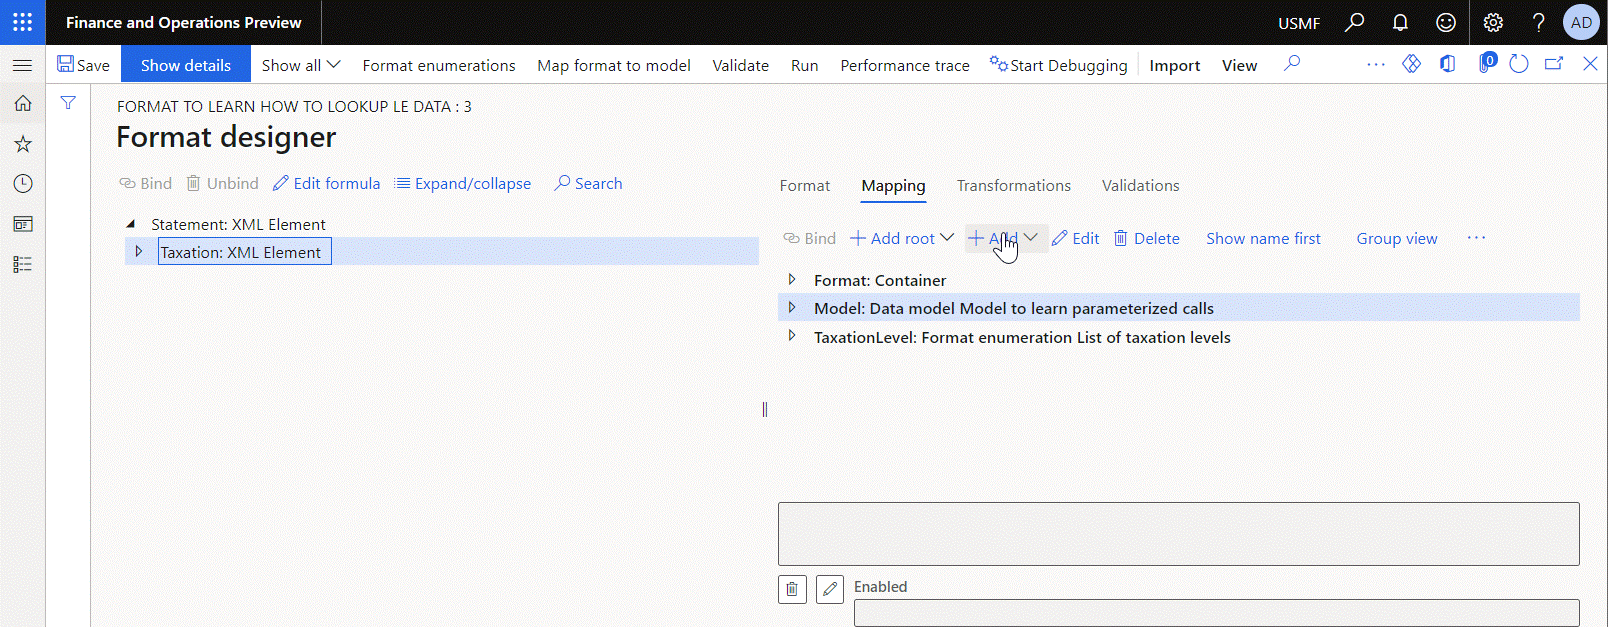Open the app launcher waffle menu

coord(22,22)
